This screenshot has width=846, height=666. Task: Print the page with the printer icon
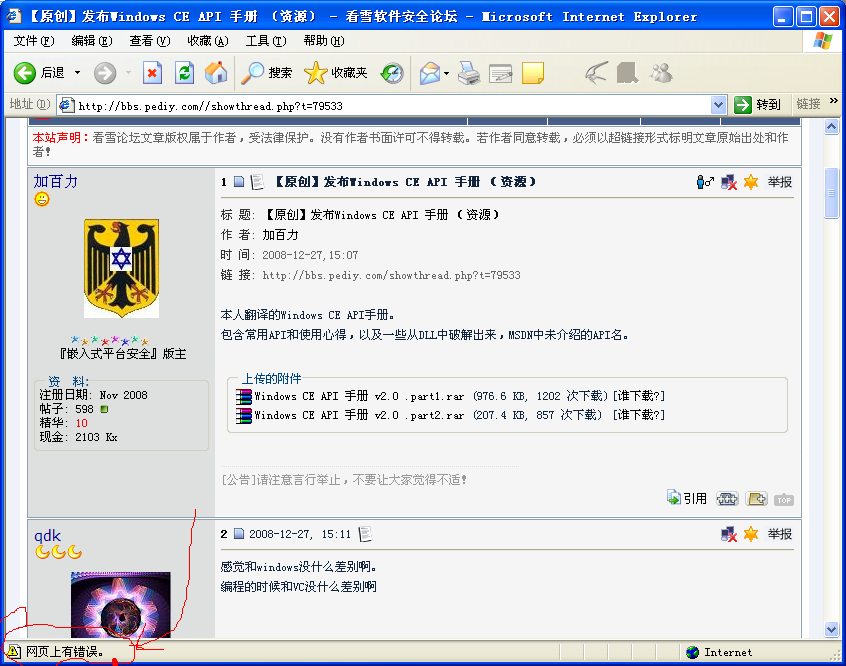(469, 73)
